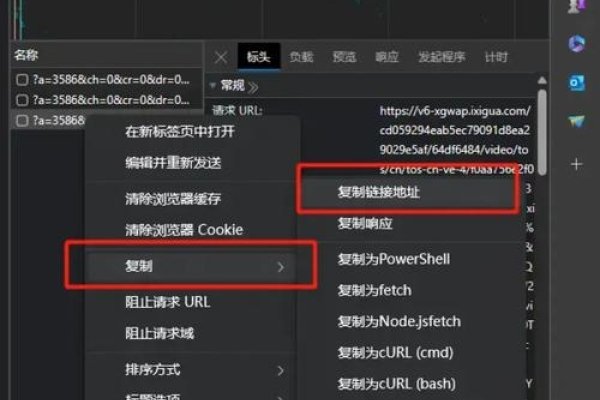Select 清除浏览器 Cookie menu item
This screenshot has height=400, width=600.
tap(191, 230)
